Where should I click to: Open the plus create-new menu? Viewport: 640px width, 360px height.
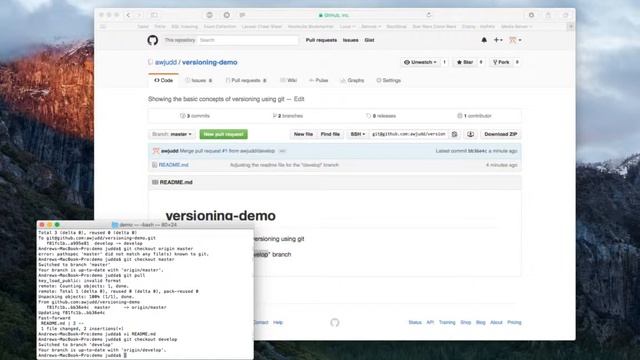(x=498, y=40)
